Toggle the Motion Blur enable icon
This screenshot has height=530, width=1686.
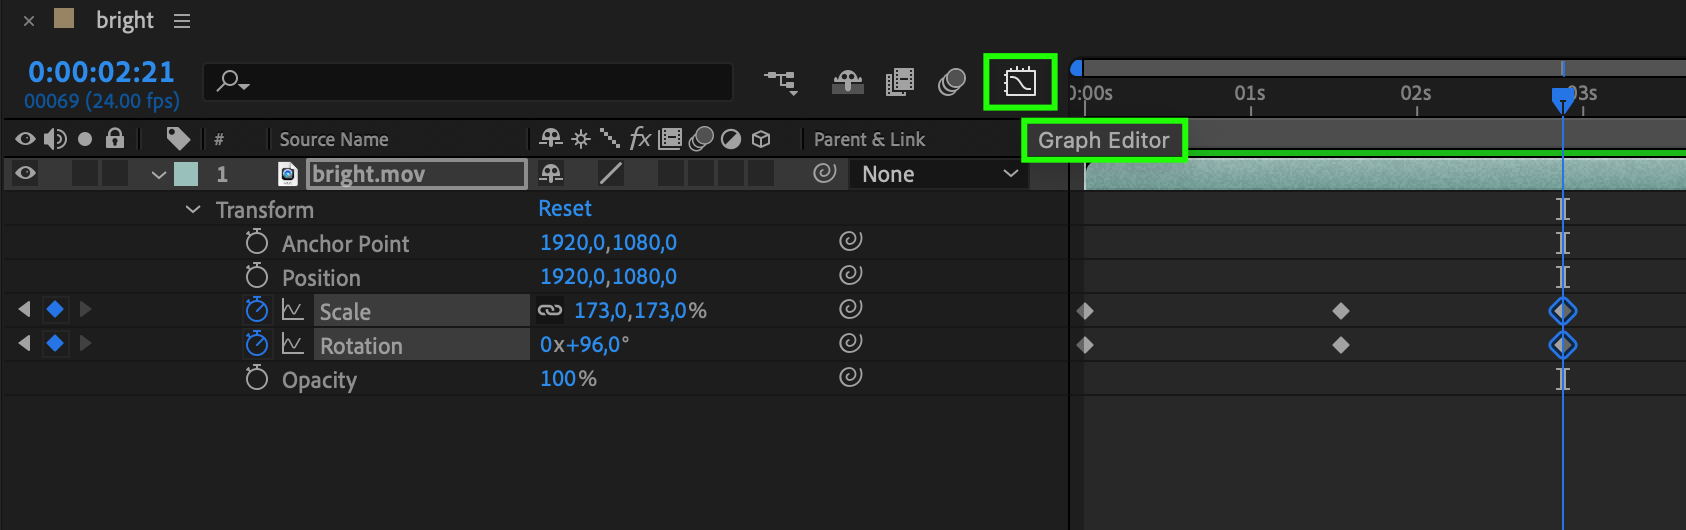coord(951,82)
